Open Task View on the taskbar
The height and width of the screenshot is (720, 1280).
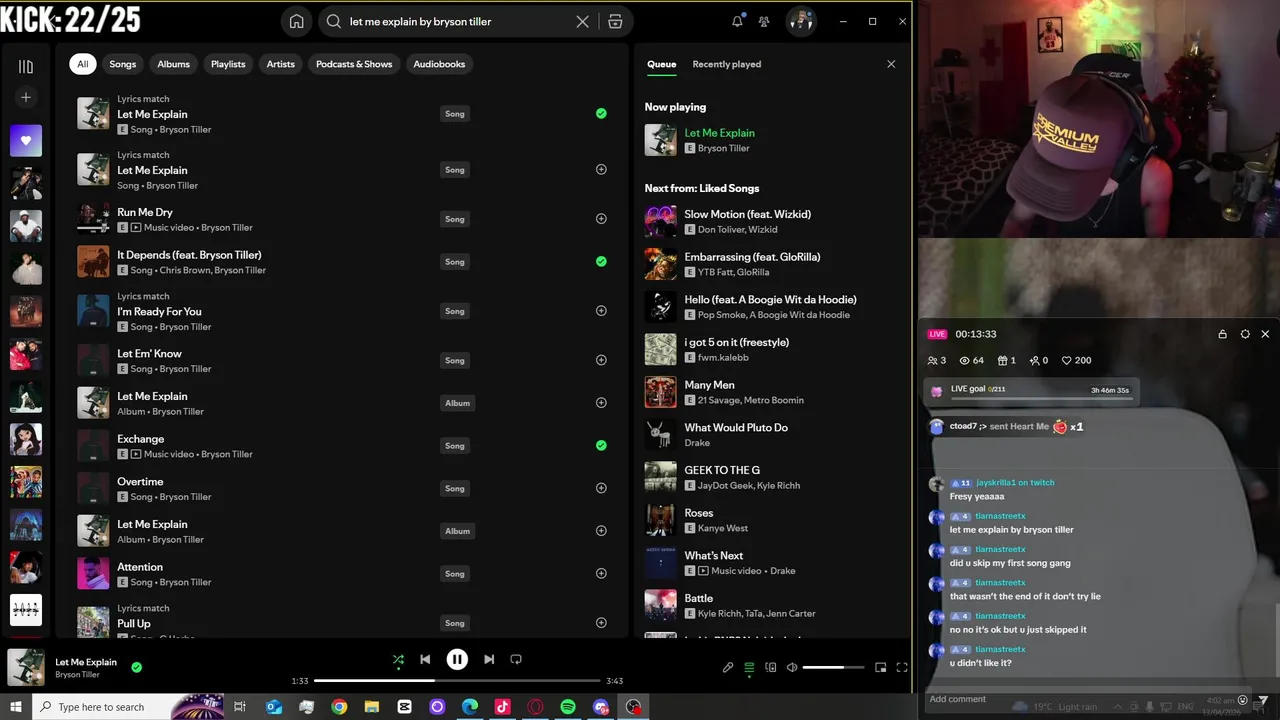coord(240,707)
